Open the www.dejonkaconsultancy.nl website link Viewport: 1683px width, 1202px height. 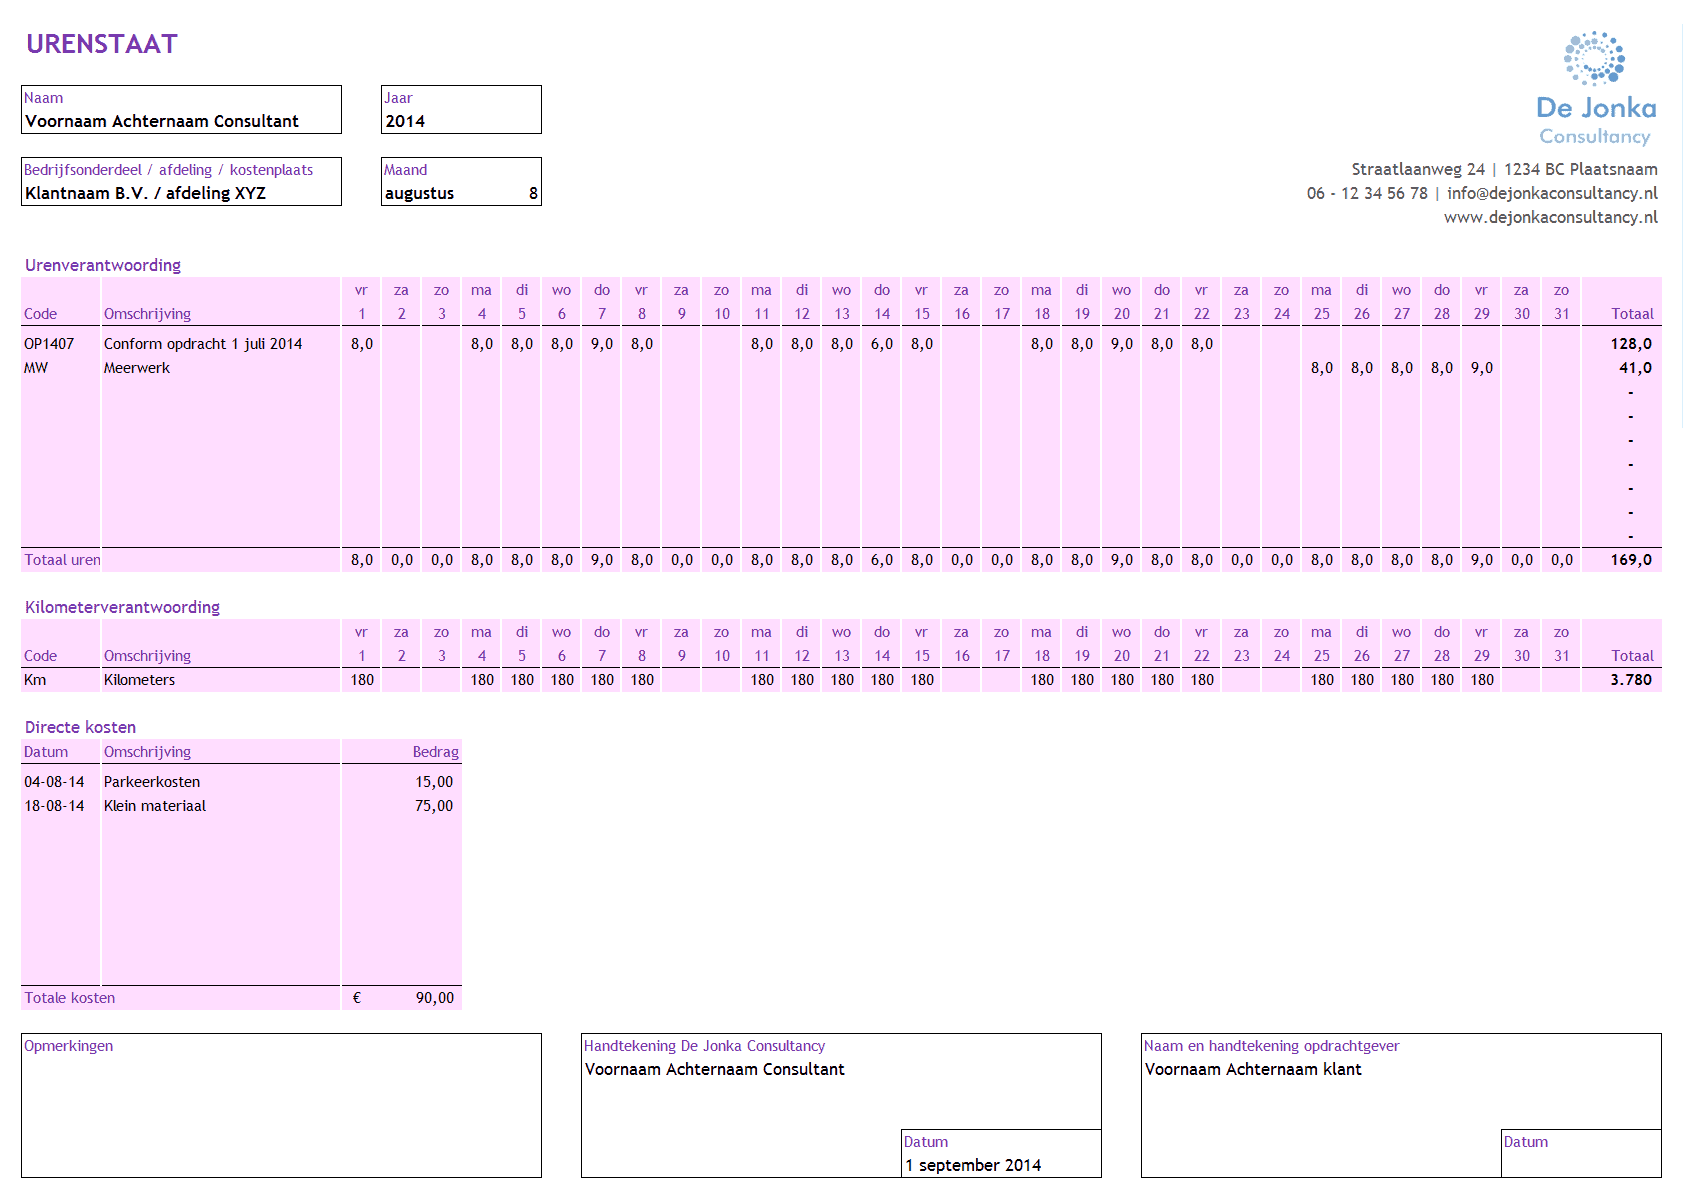pos(1550,218)
